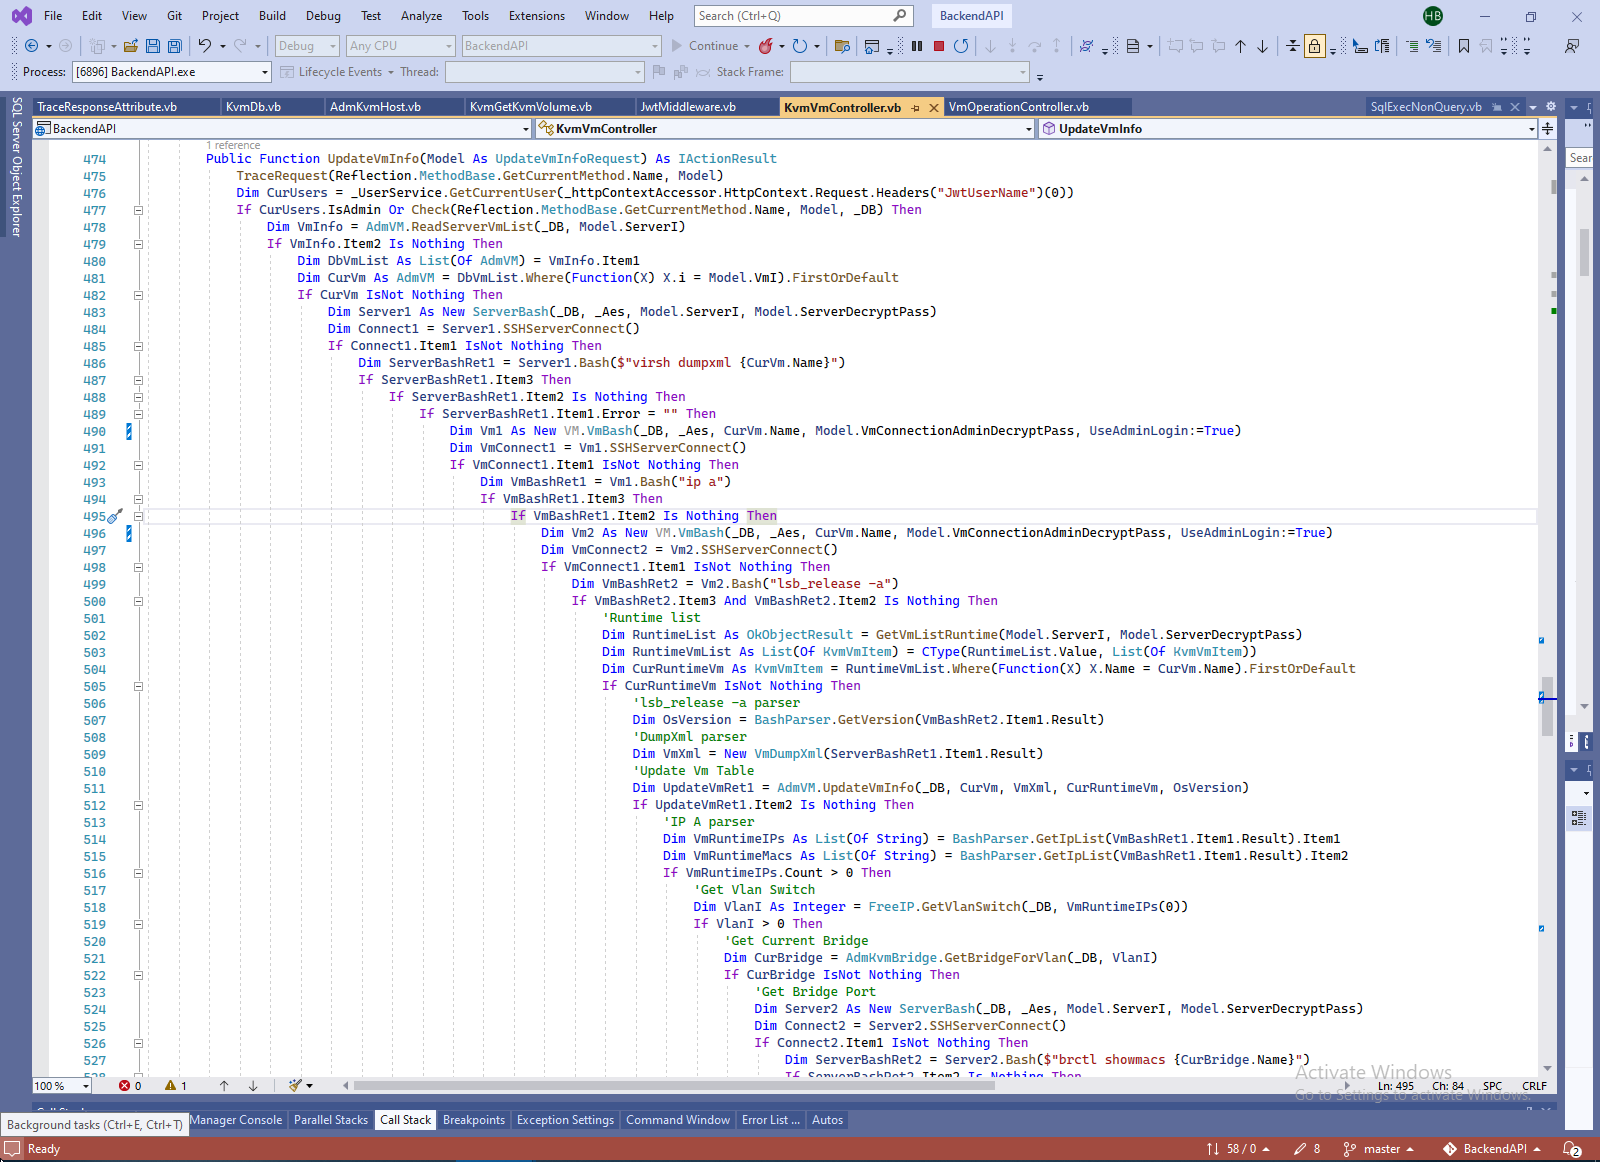Open the Command Window panel tab
The height and width of the screenshot is (1162, 1600).
point(678,1120)
